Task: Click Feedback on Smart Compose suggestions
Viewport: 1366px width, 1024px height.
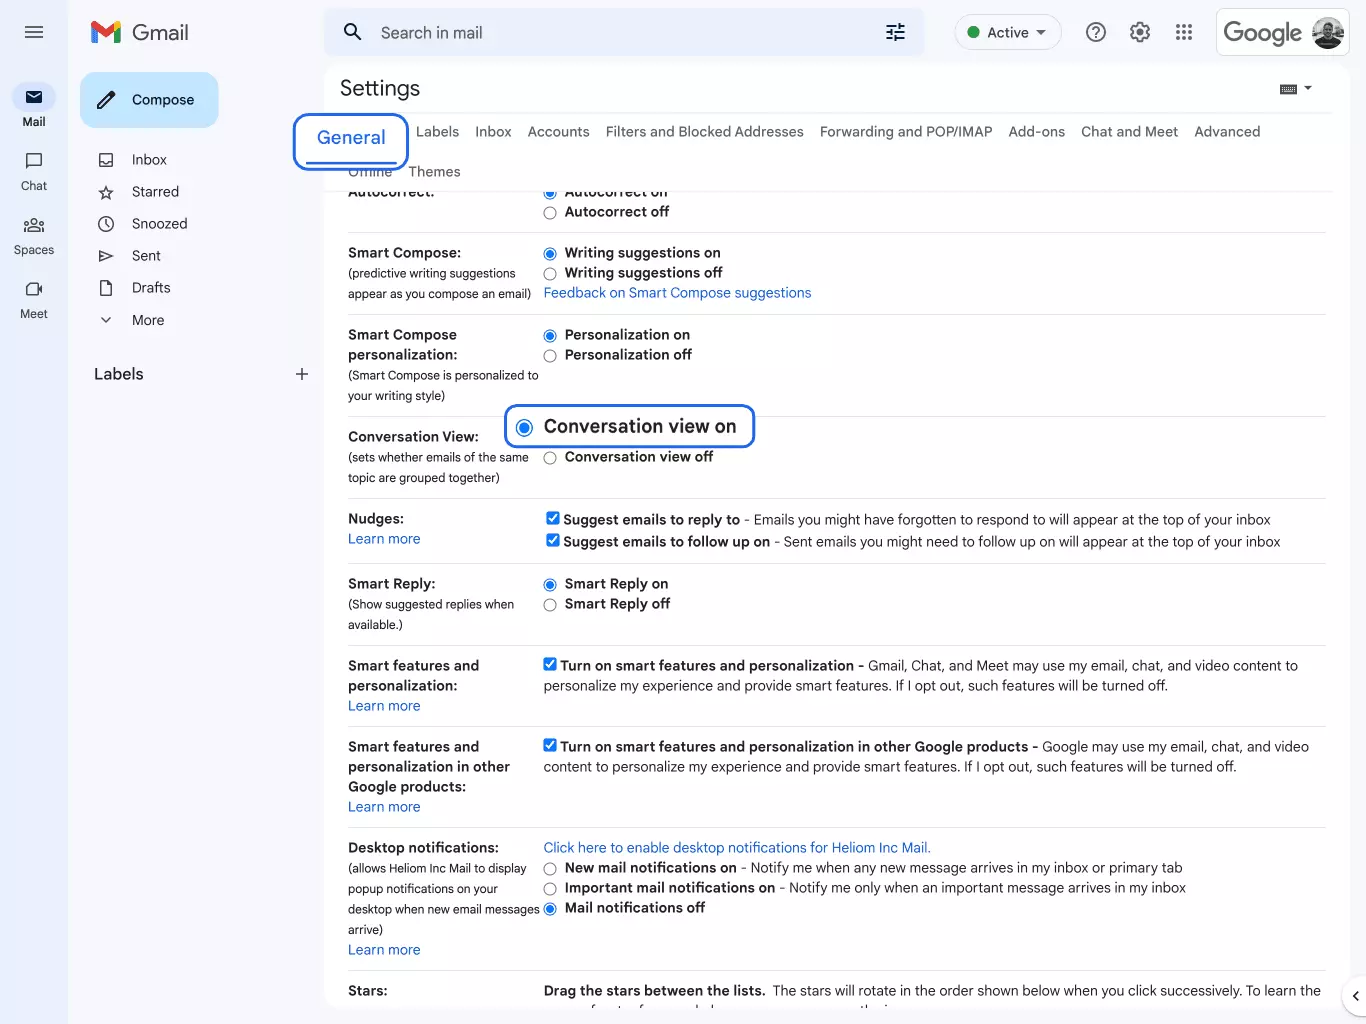Action: [x=677, y=292]
